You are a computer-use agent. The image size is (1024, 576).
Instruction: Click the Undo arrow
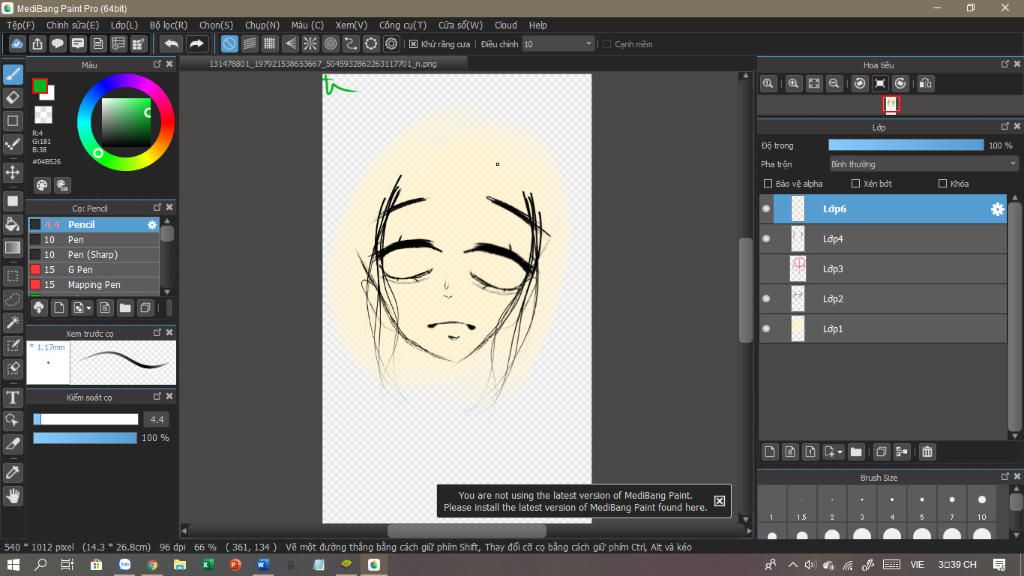171,44
